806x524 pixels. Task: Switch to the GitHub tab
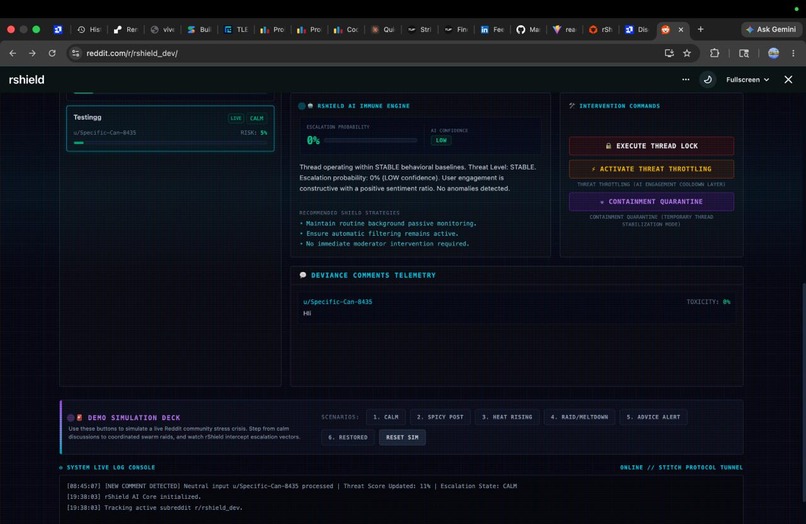pyautogui.click(x=528, y=30)
